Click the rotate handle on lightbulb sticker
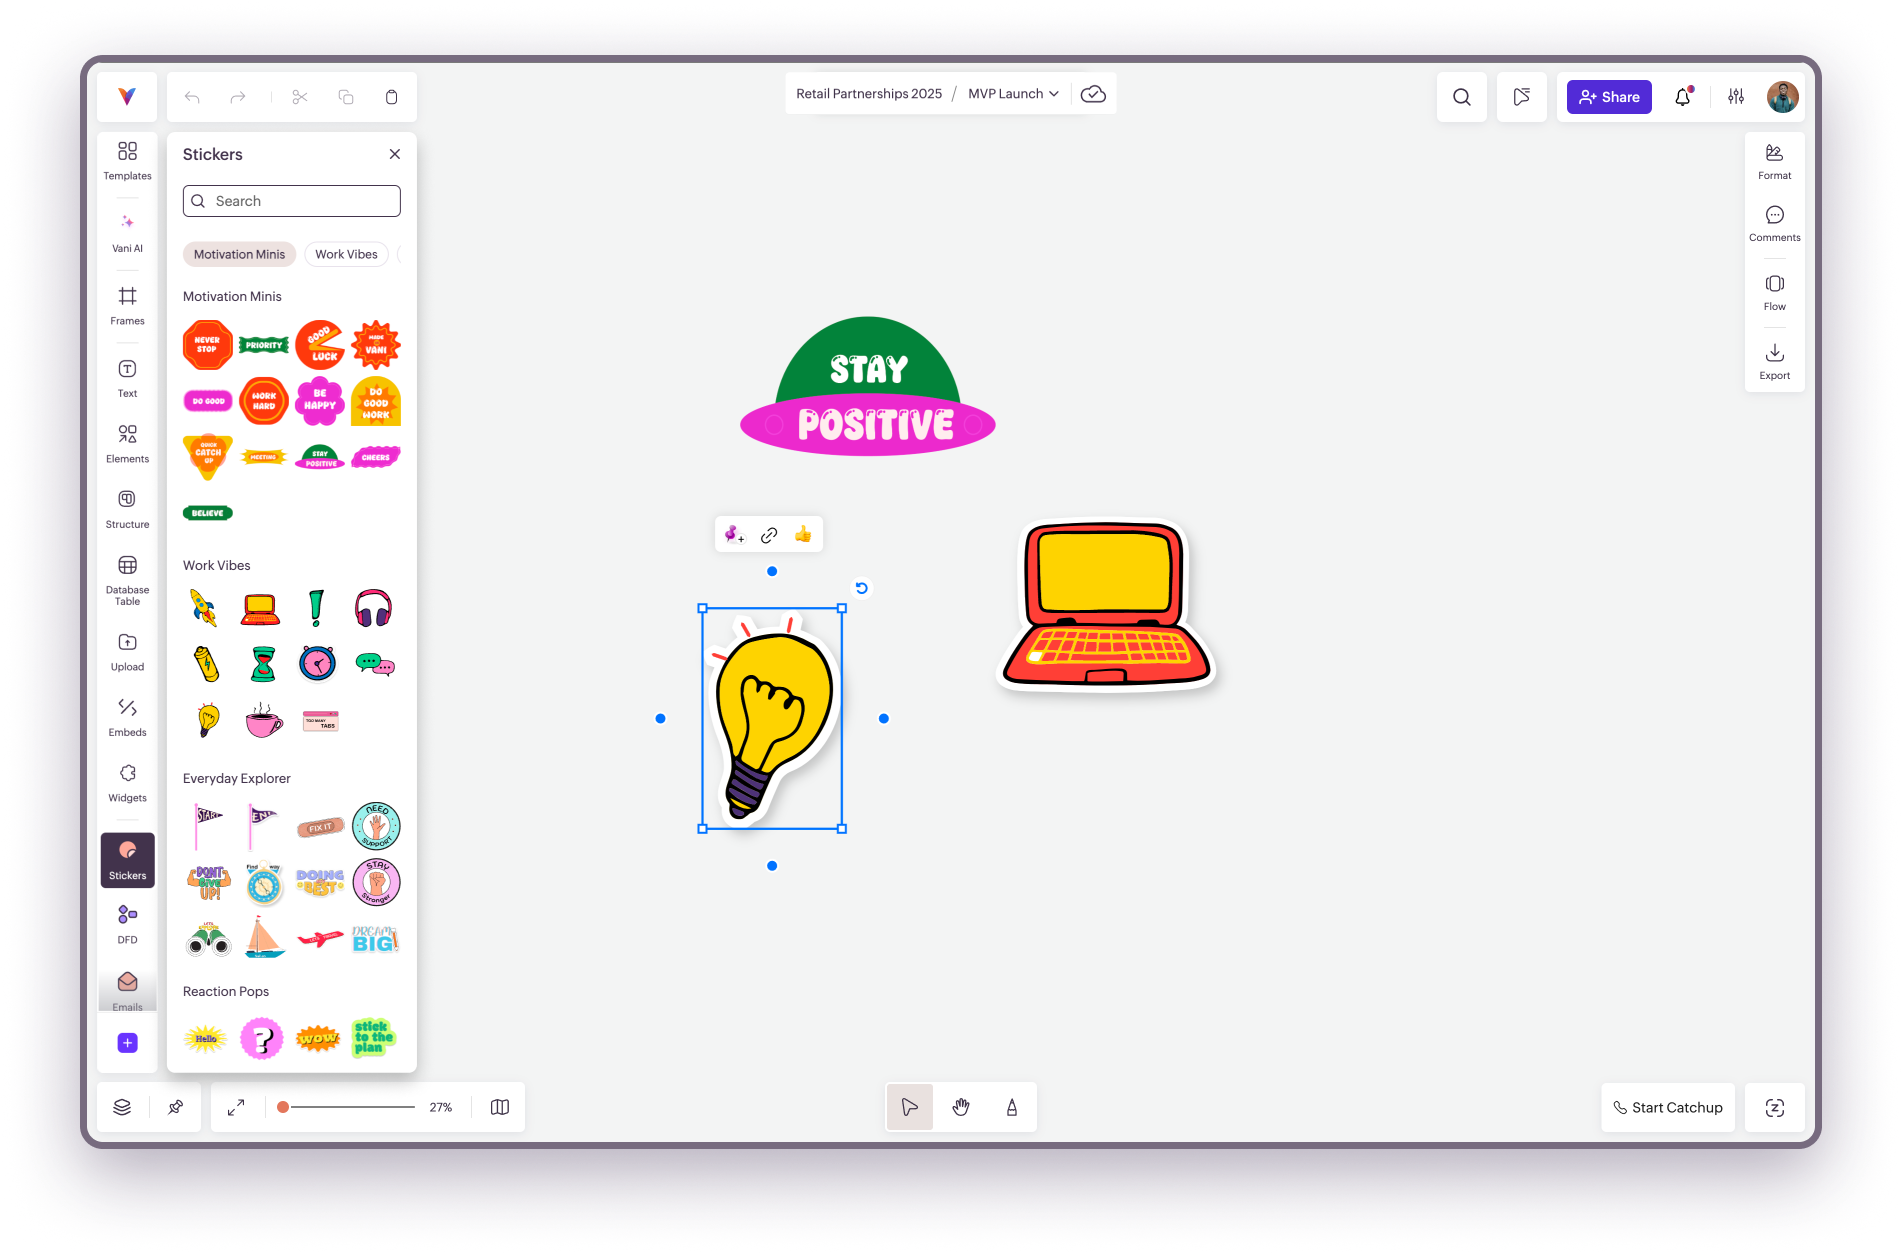The width and height of the screenshot is (1902, 1254). tap(861, 588)
